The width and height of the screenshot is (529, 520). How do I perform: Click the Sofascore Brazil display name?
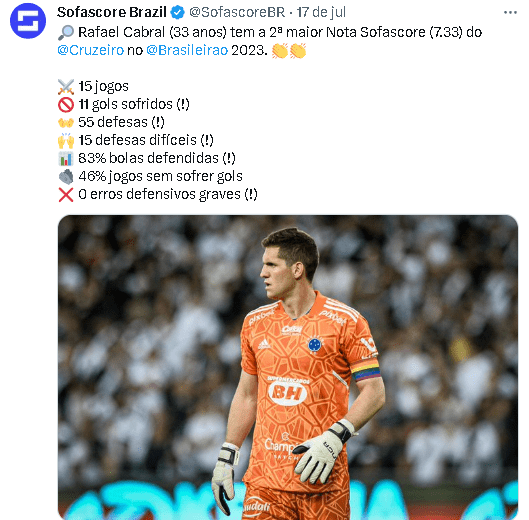tap(112, 12)
